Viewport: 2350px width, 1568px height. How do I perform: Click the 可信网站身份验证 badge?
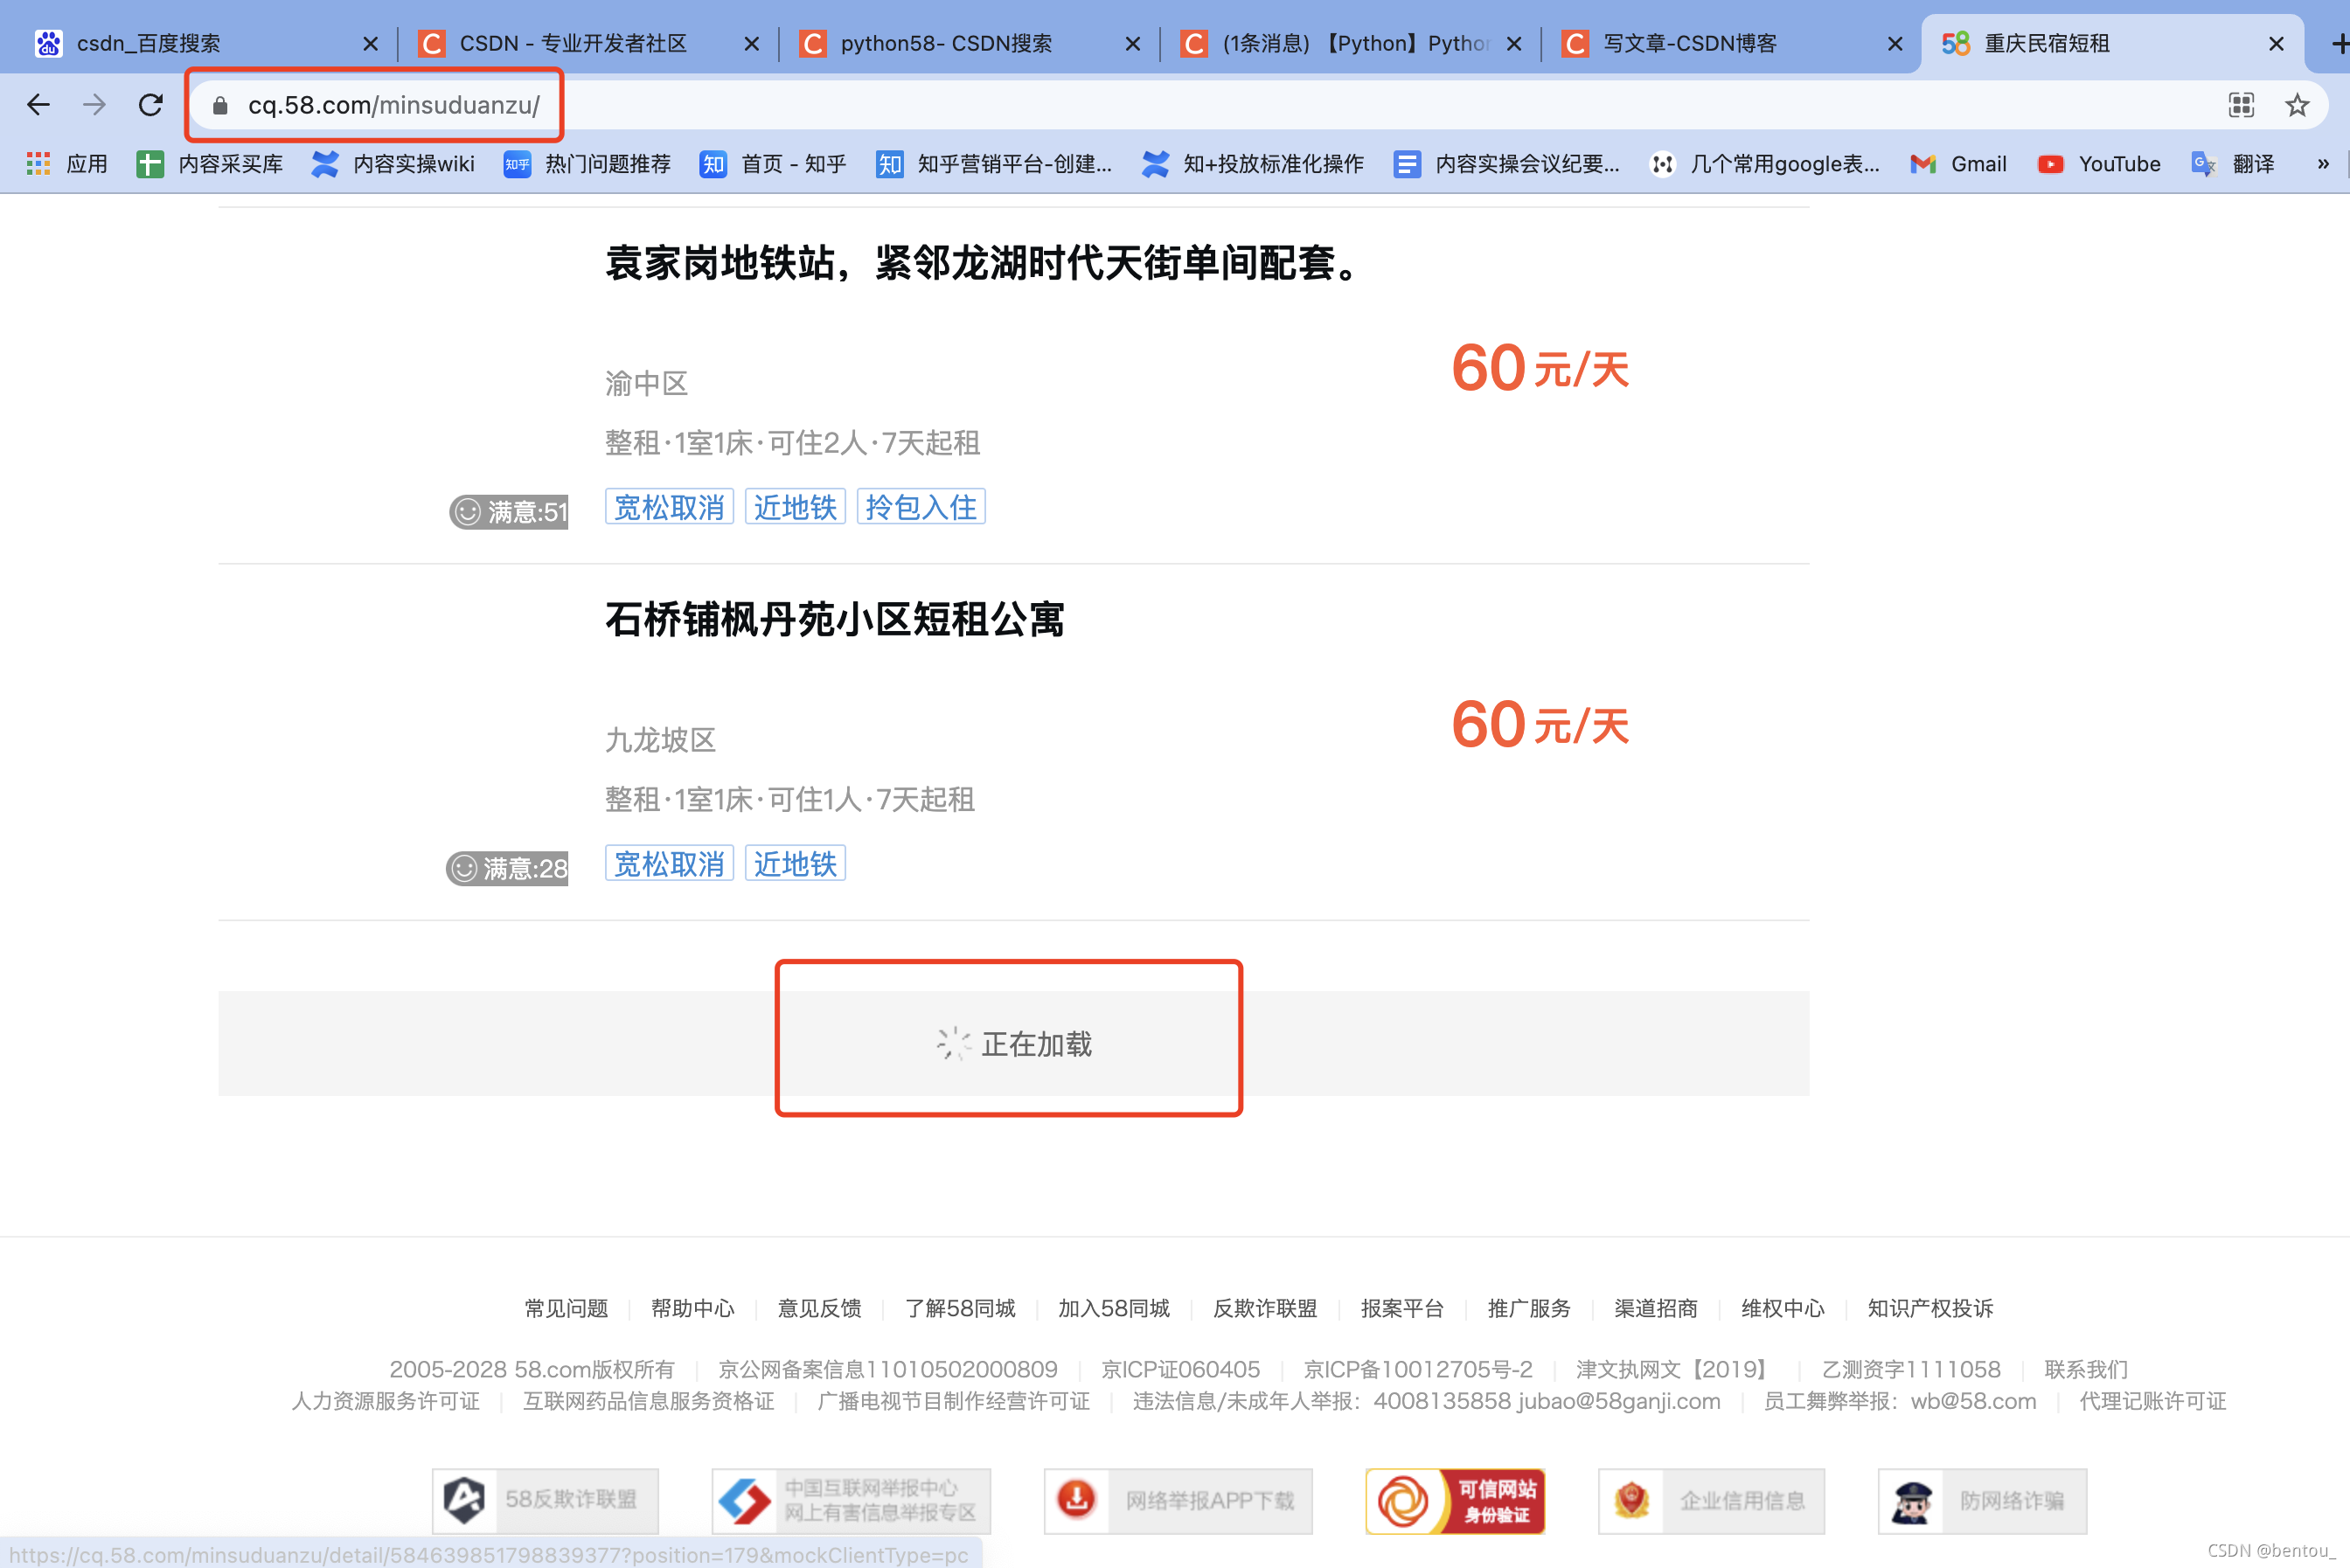coord(1455,1500)
